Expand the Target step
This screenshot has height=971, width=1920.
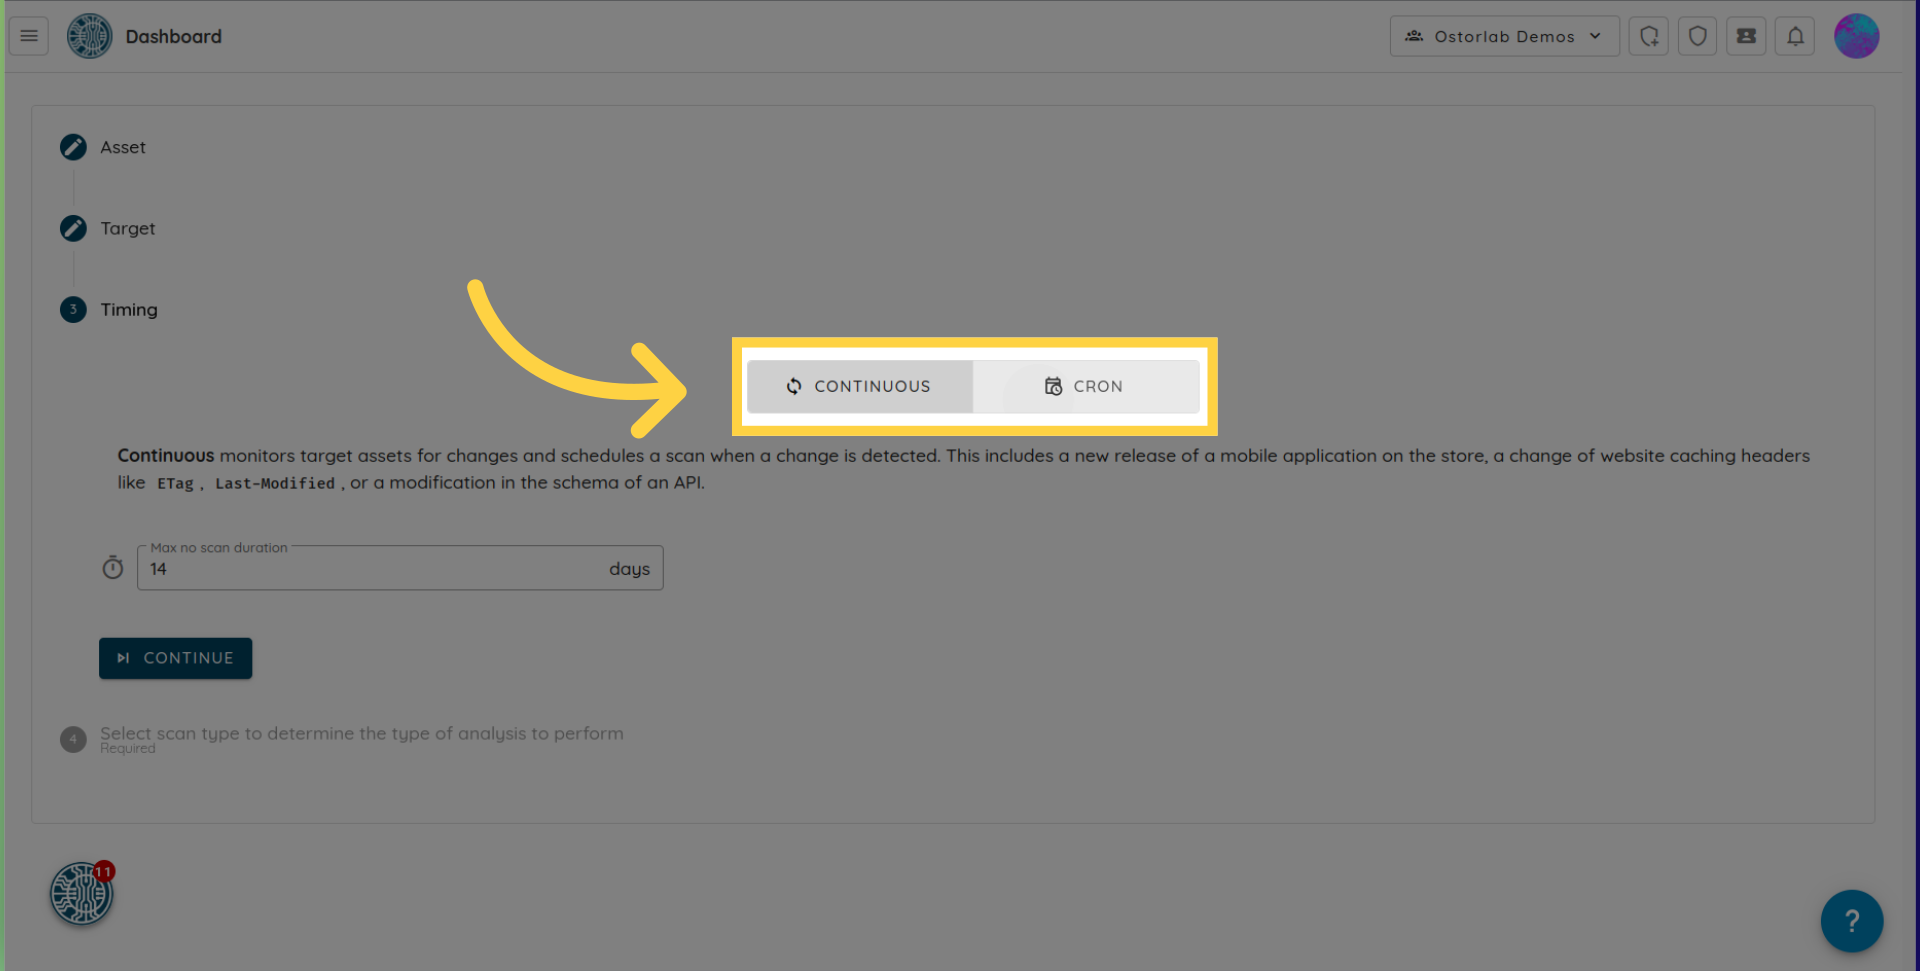pos(127,228)
